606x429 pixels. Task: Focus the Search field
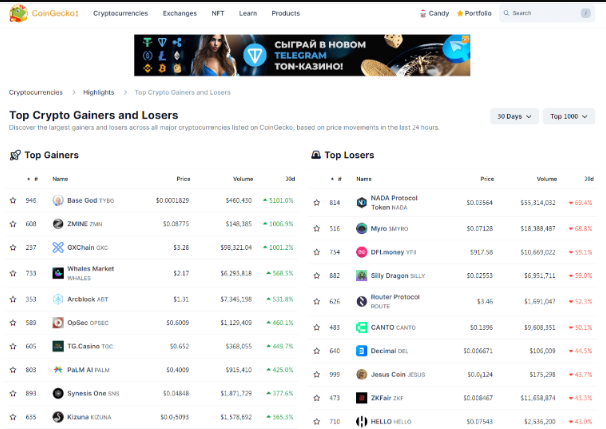click(546, 13)
